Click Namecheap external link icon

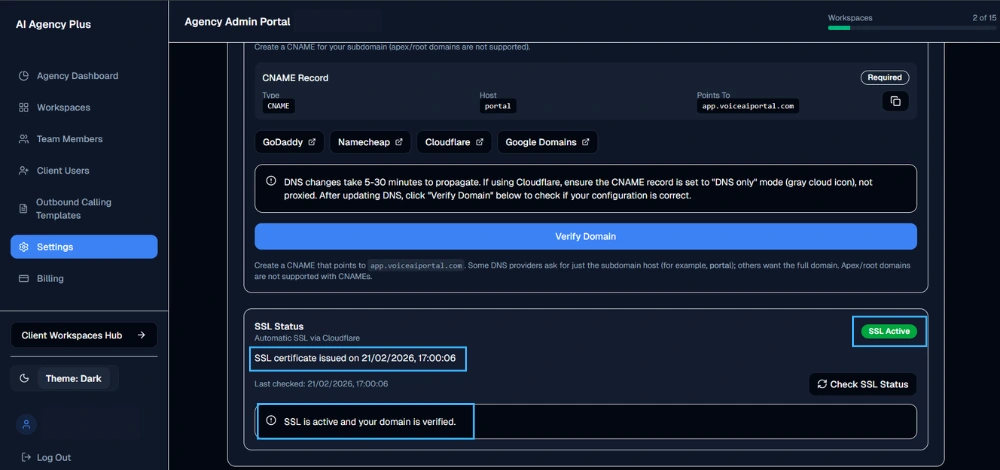click(399, 142)
